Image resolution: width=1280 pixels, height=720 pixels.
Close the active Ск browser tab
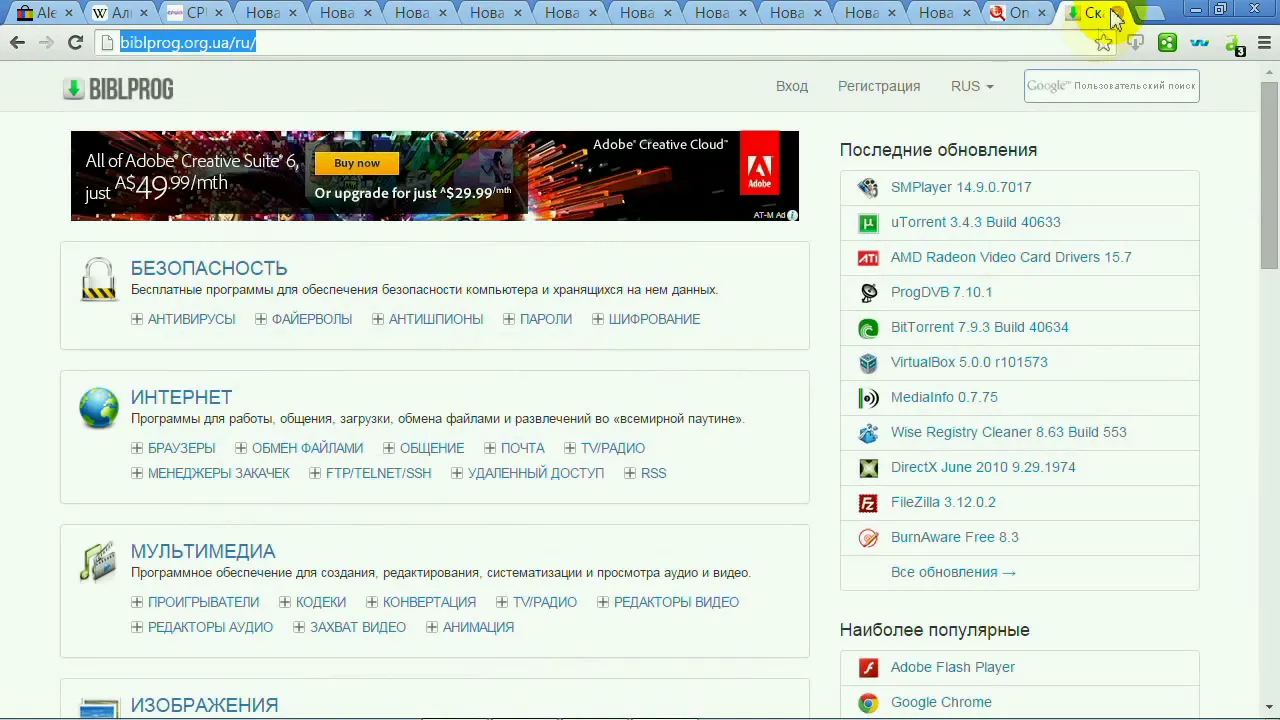tap(1116, 13)
